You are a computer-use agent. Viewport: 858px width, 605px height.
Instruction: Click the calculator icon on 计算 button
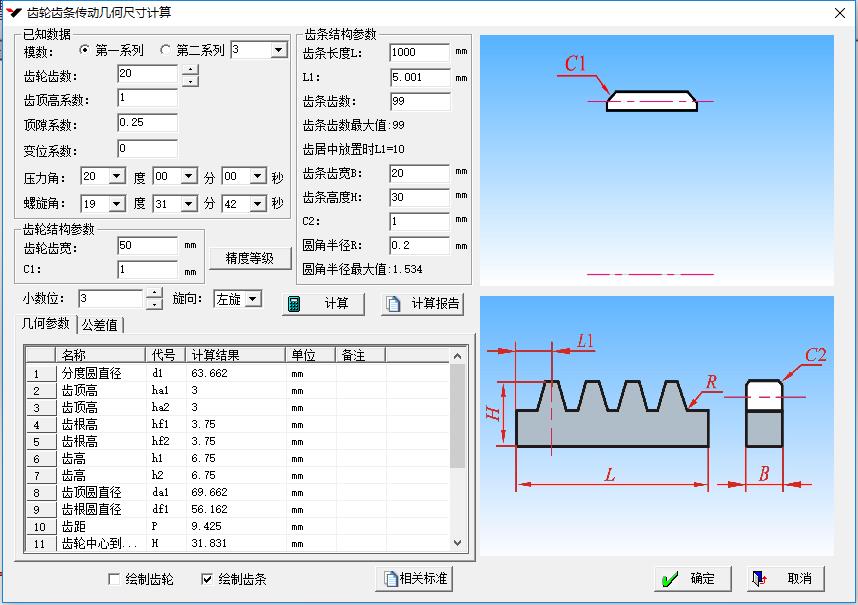point(294,304)
